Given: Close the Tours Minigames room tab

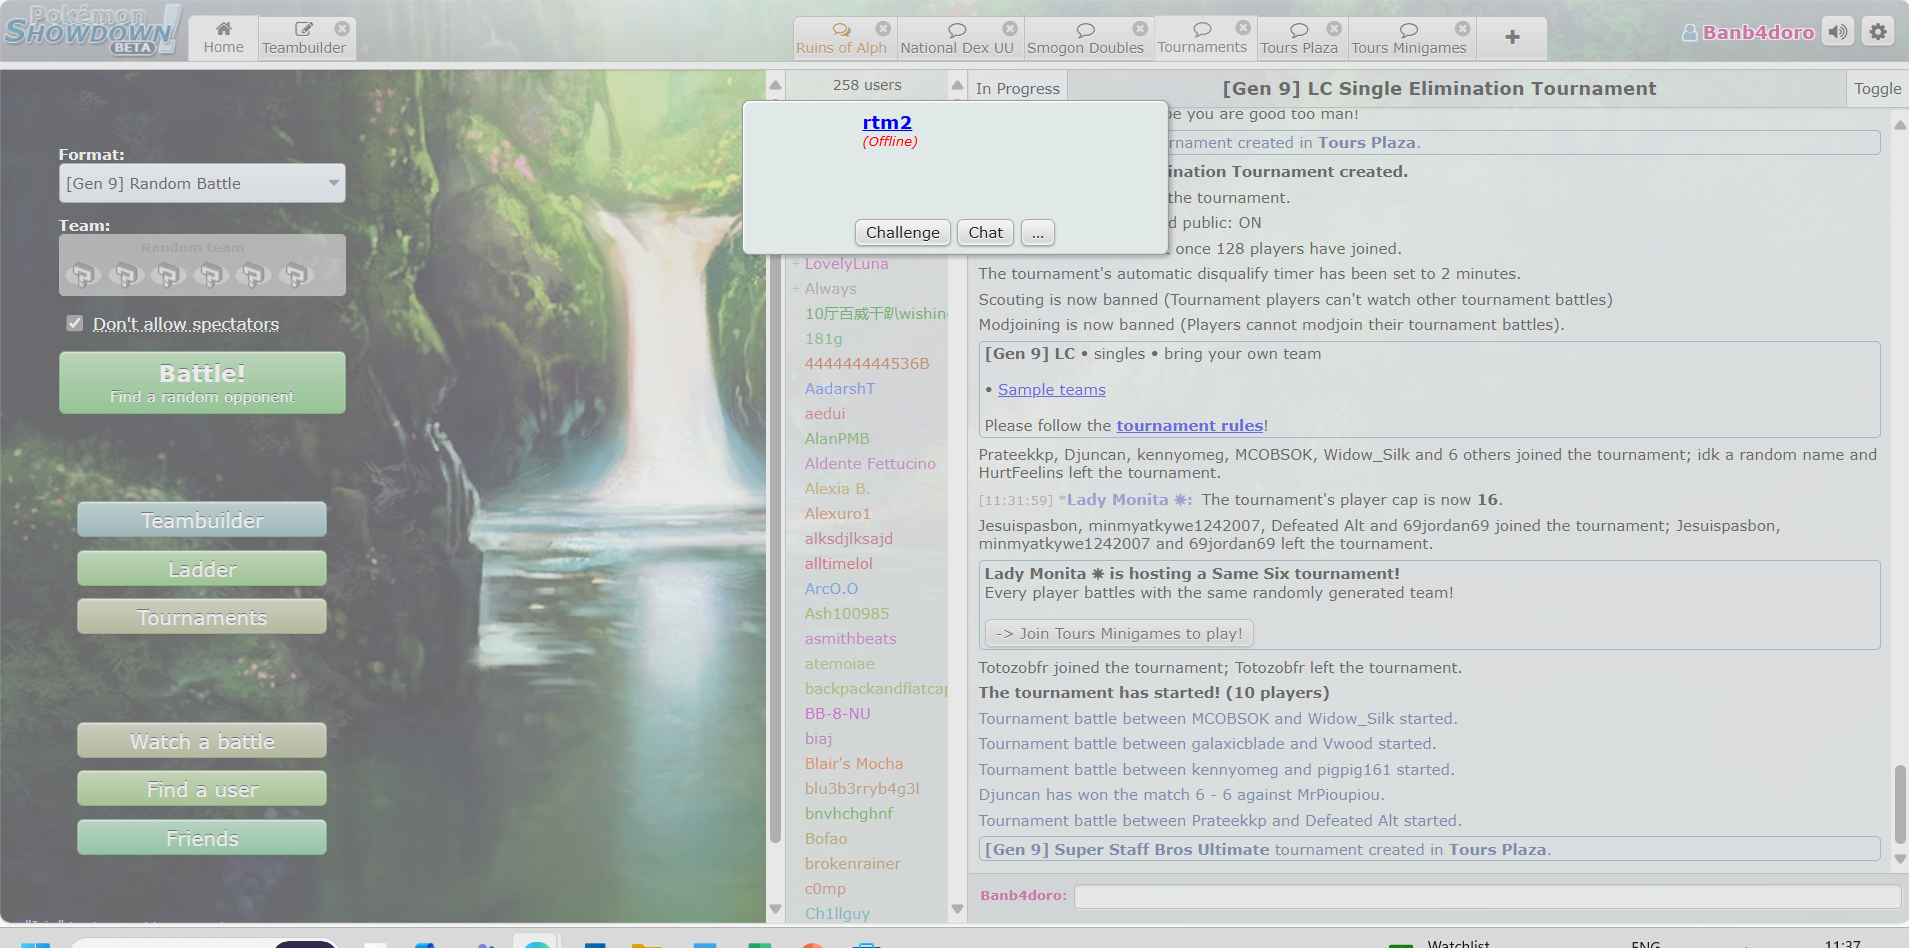Looking at the screenshot, I should (1463, 28).
